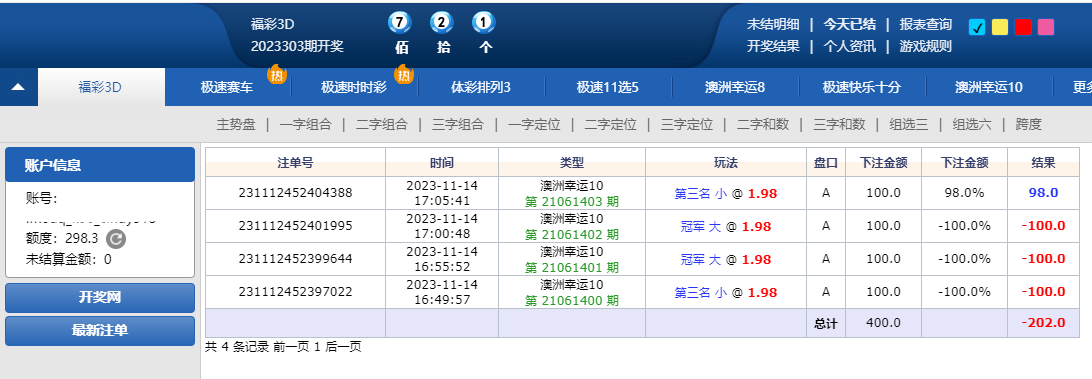Select 主势盘 sub-menu
1092x379 pixels.
tap(236, 125)
